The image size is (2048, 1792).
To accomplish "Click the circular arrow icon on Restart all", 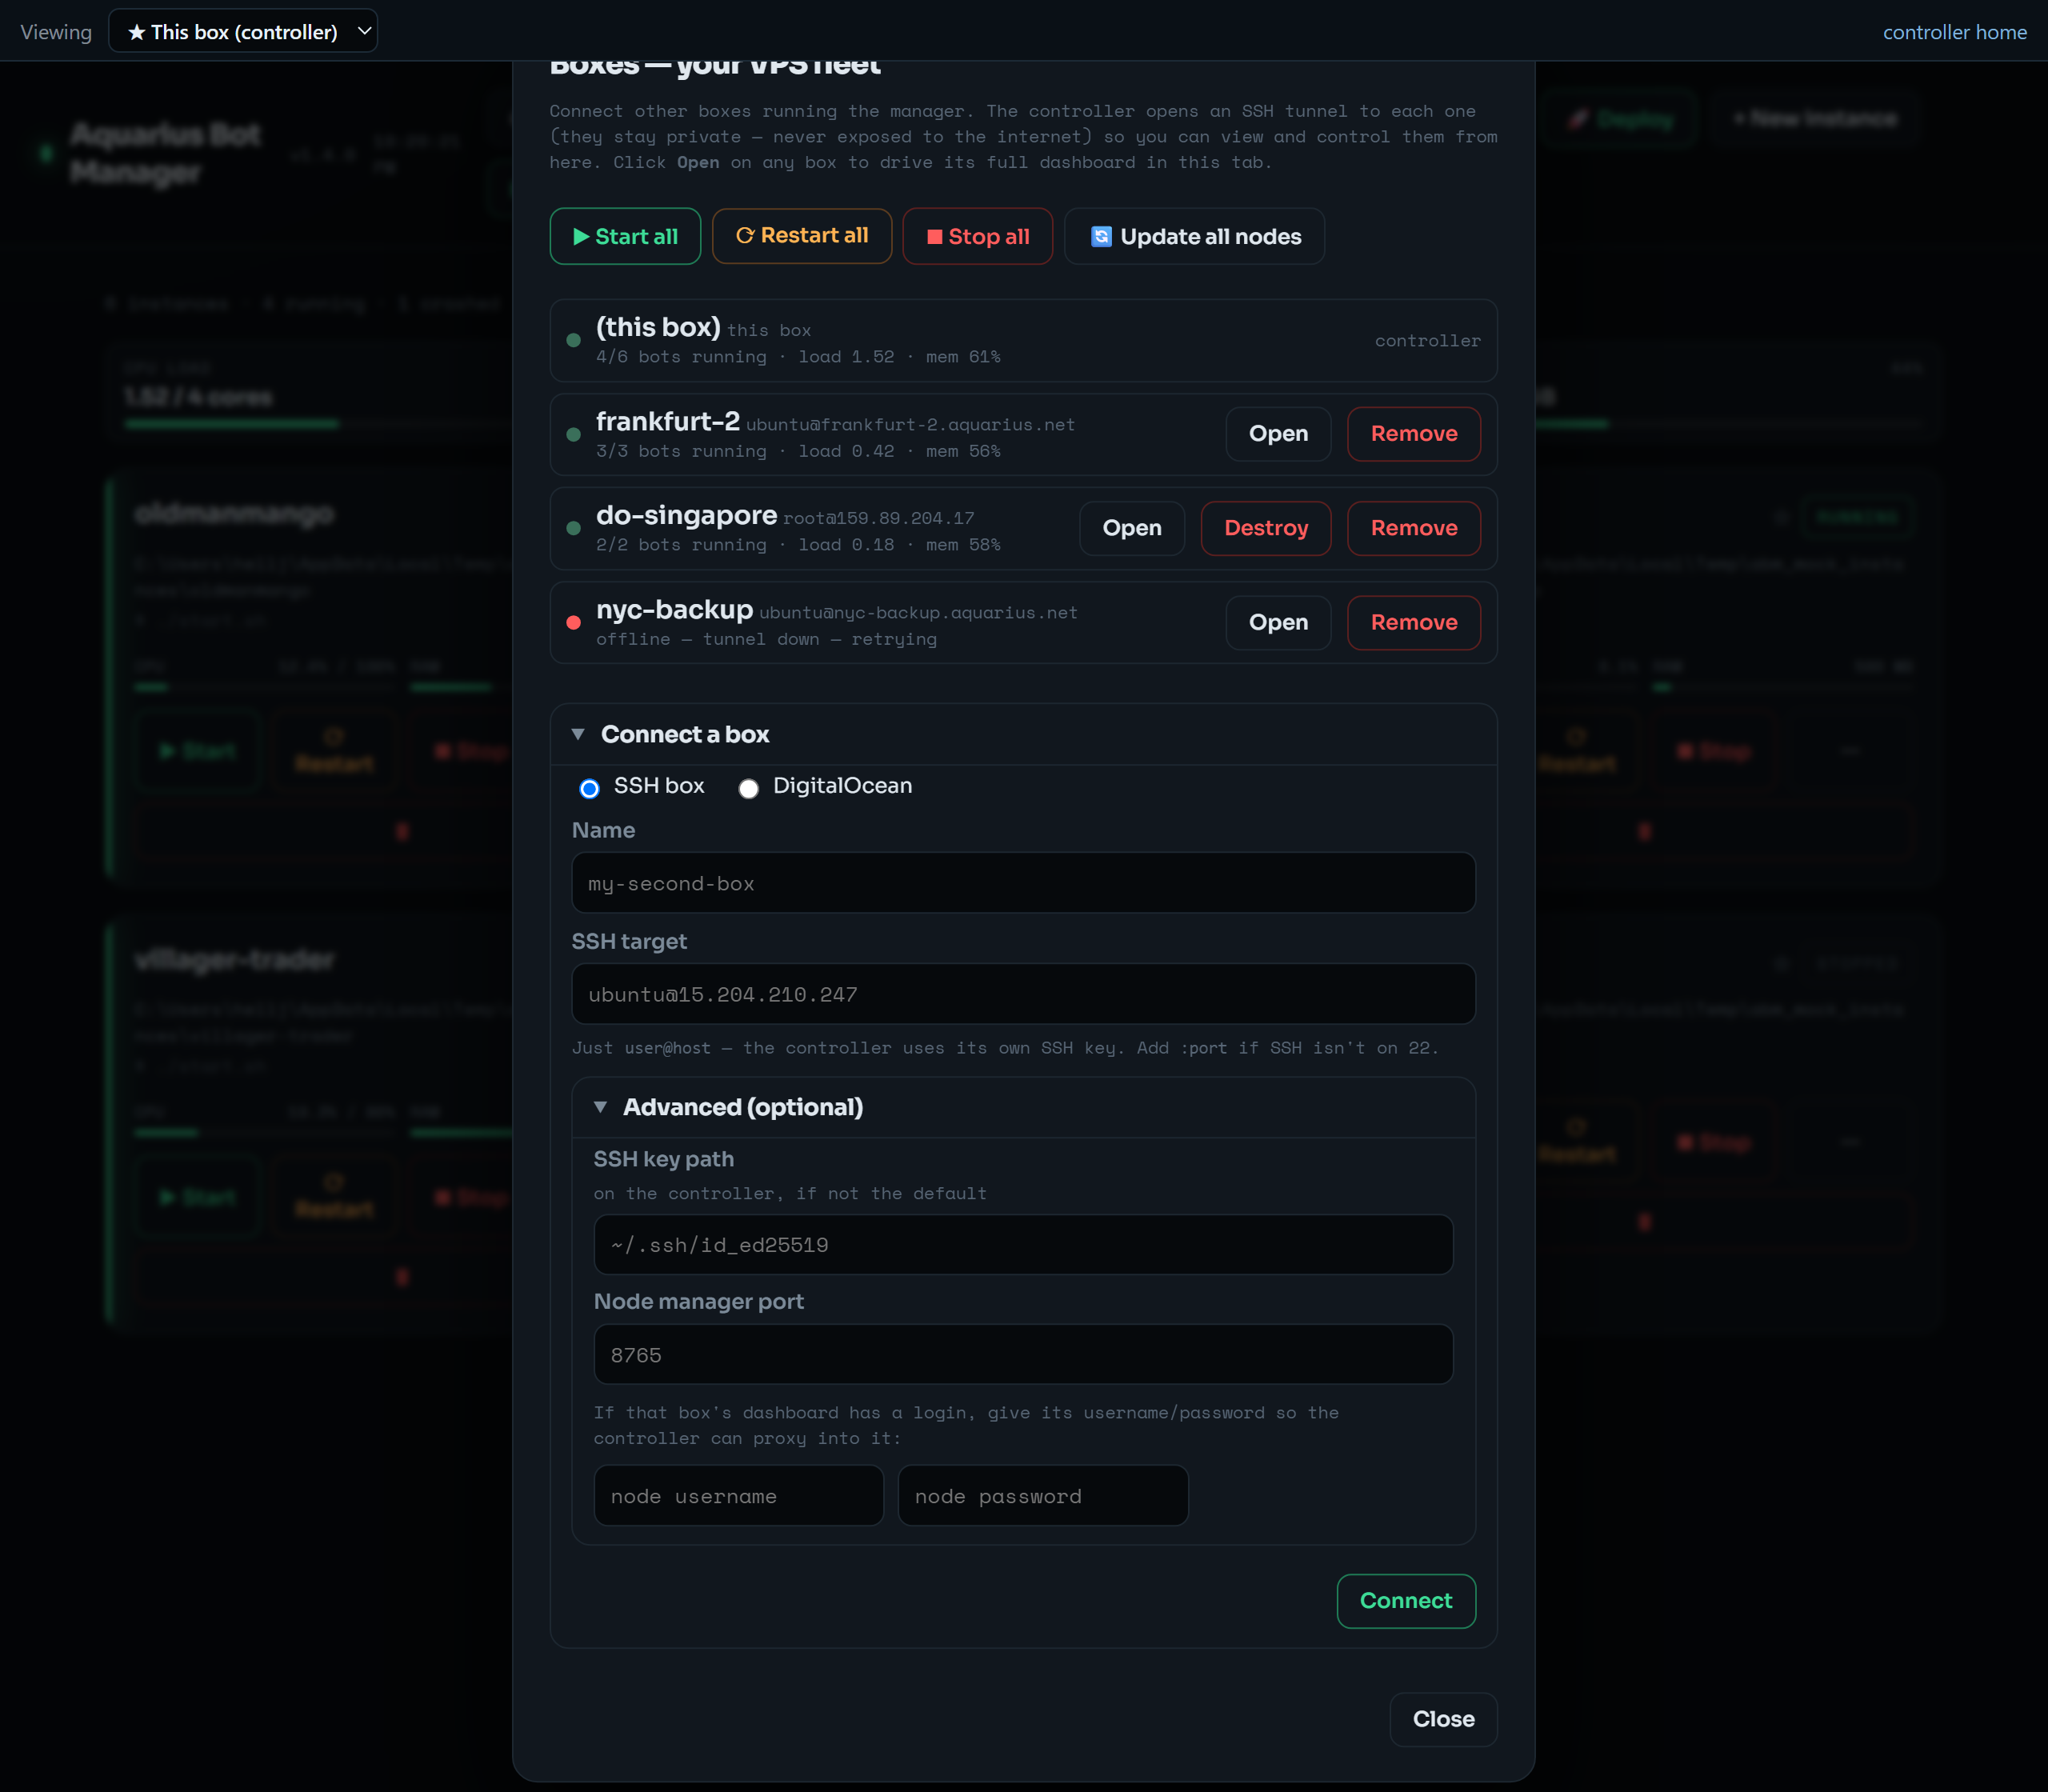I will coord(745,235).
